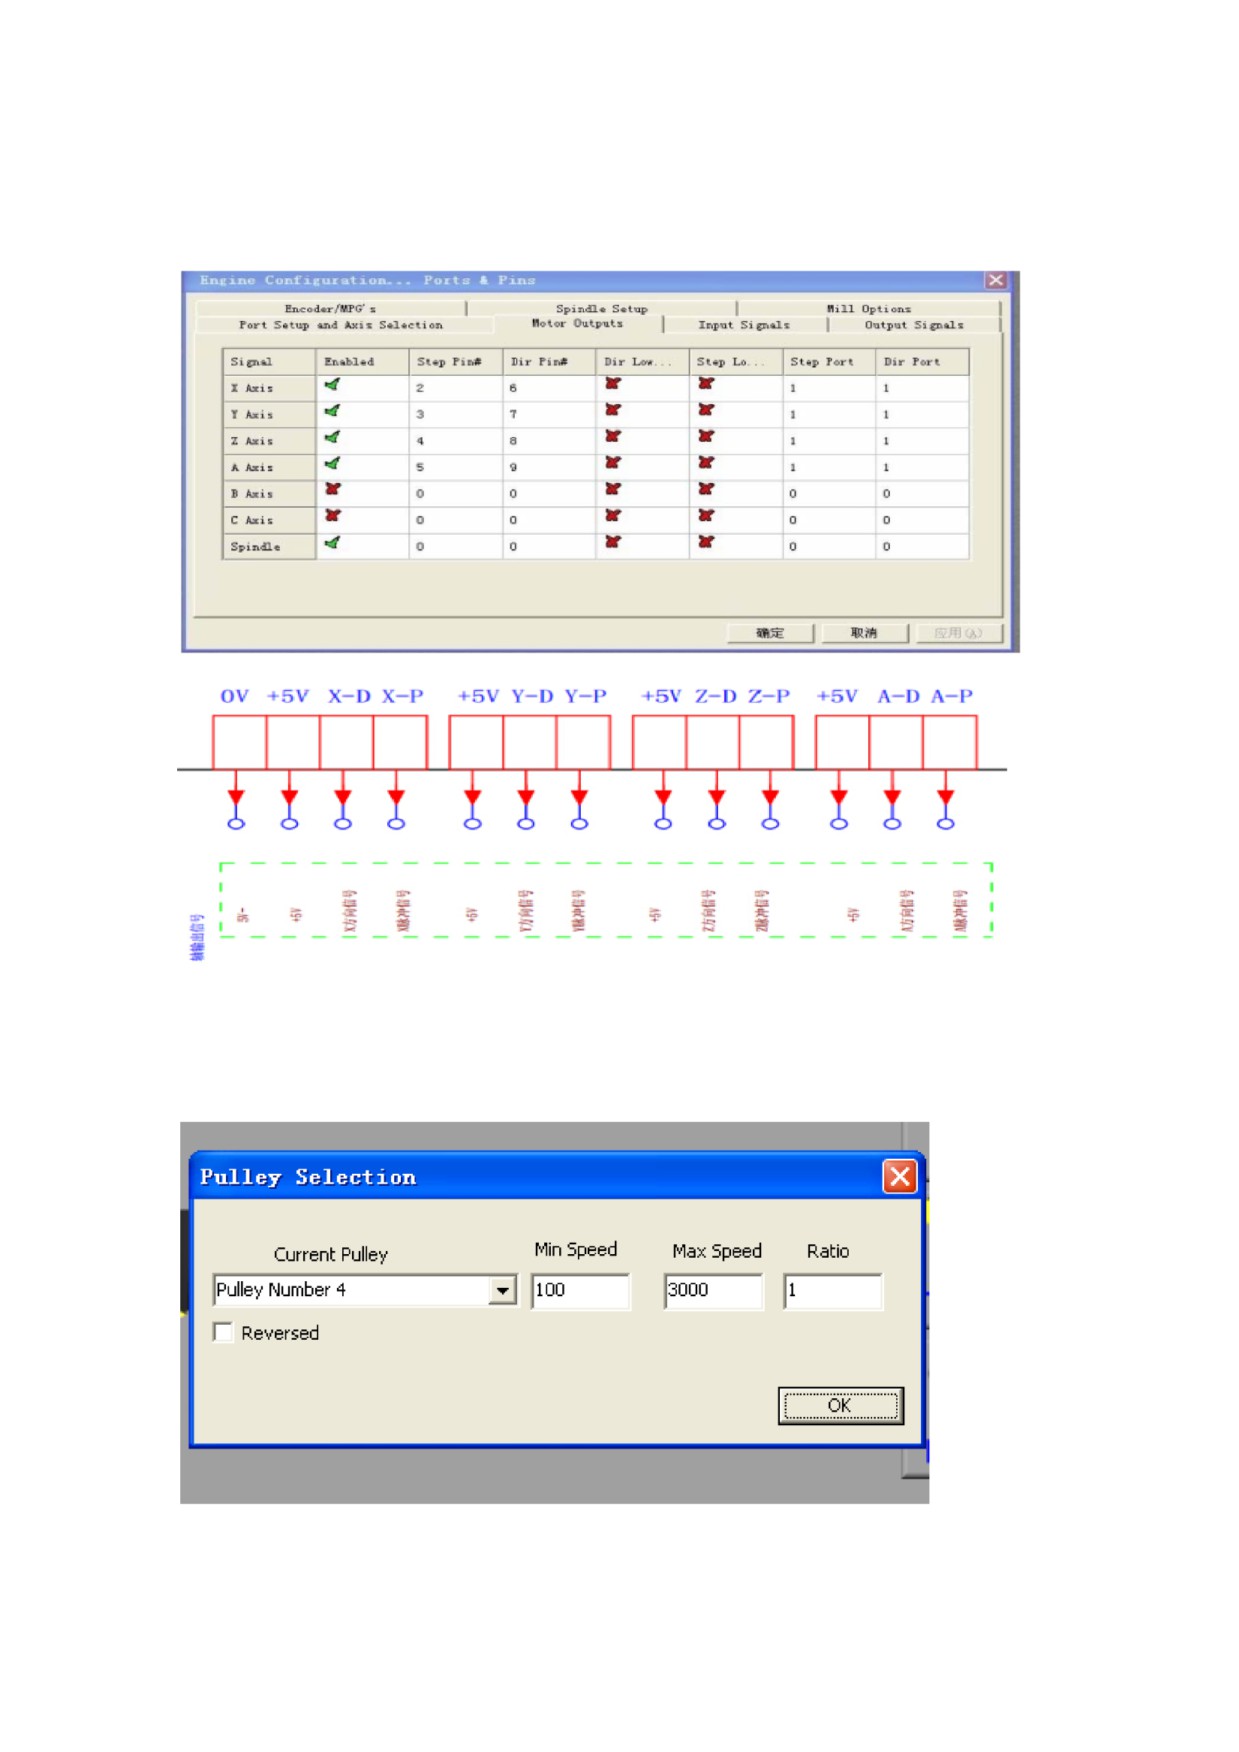Cancel with the 取消 button
The width and height of the screenshot is (1239, 1752).
point(864,633)
